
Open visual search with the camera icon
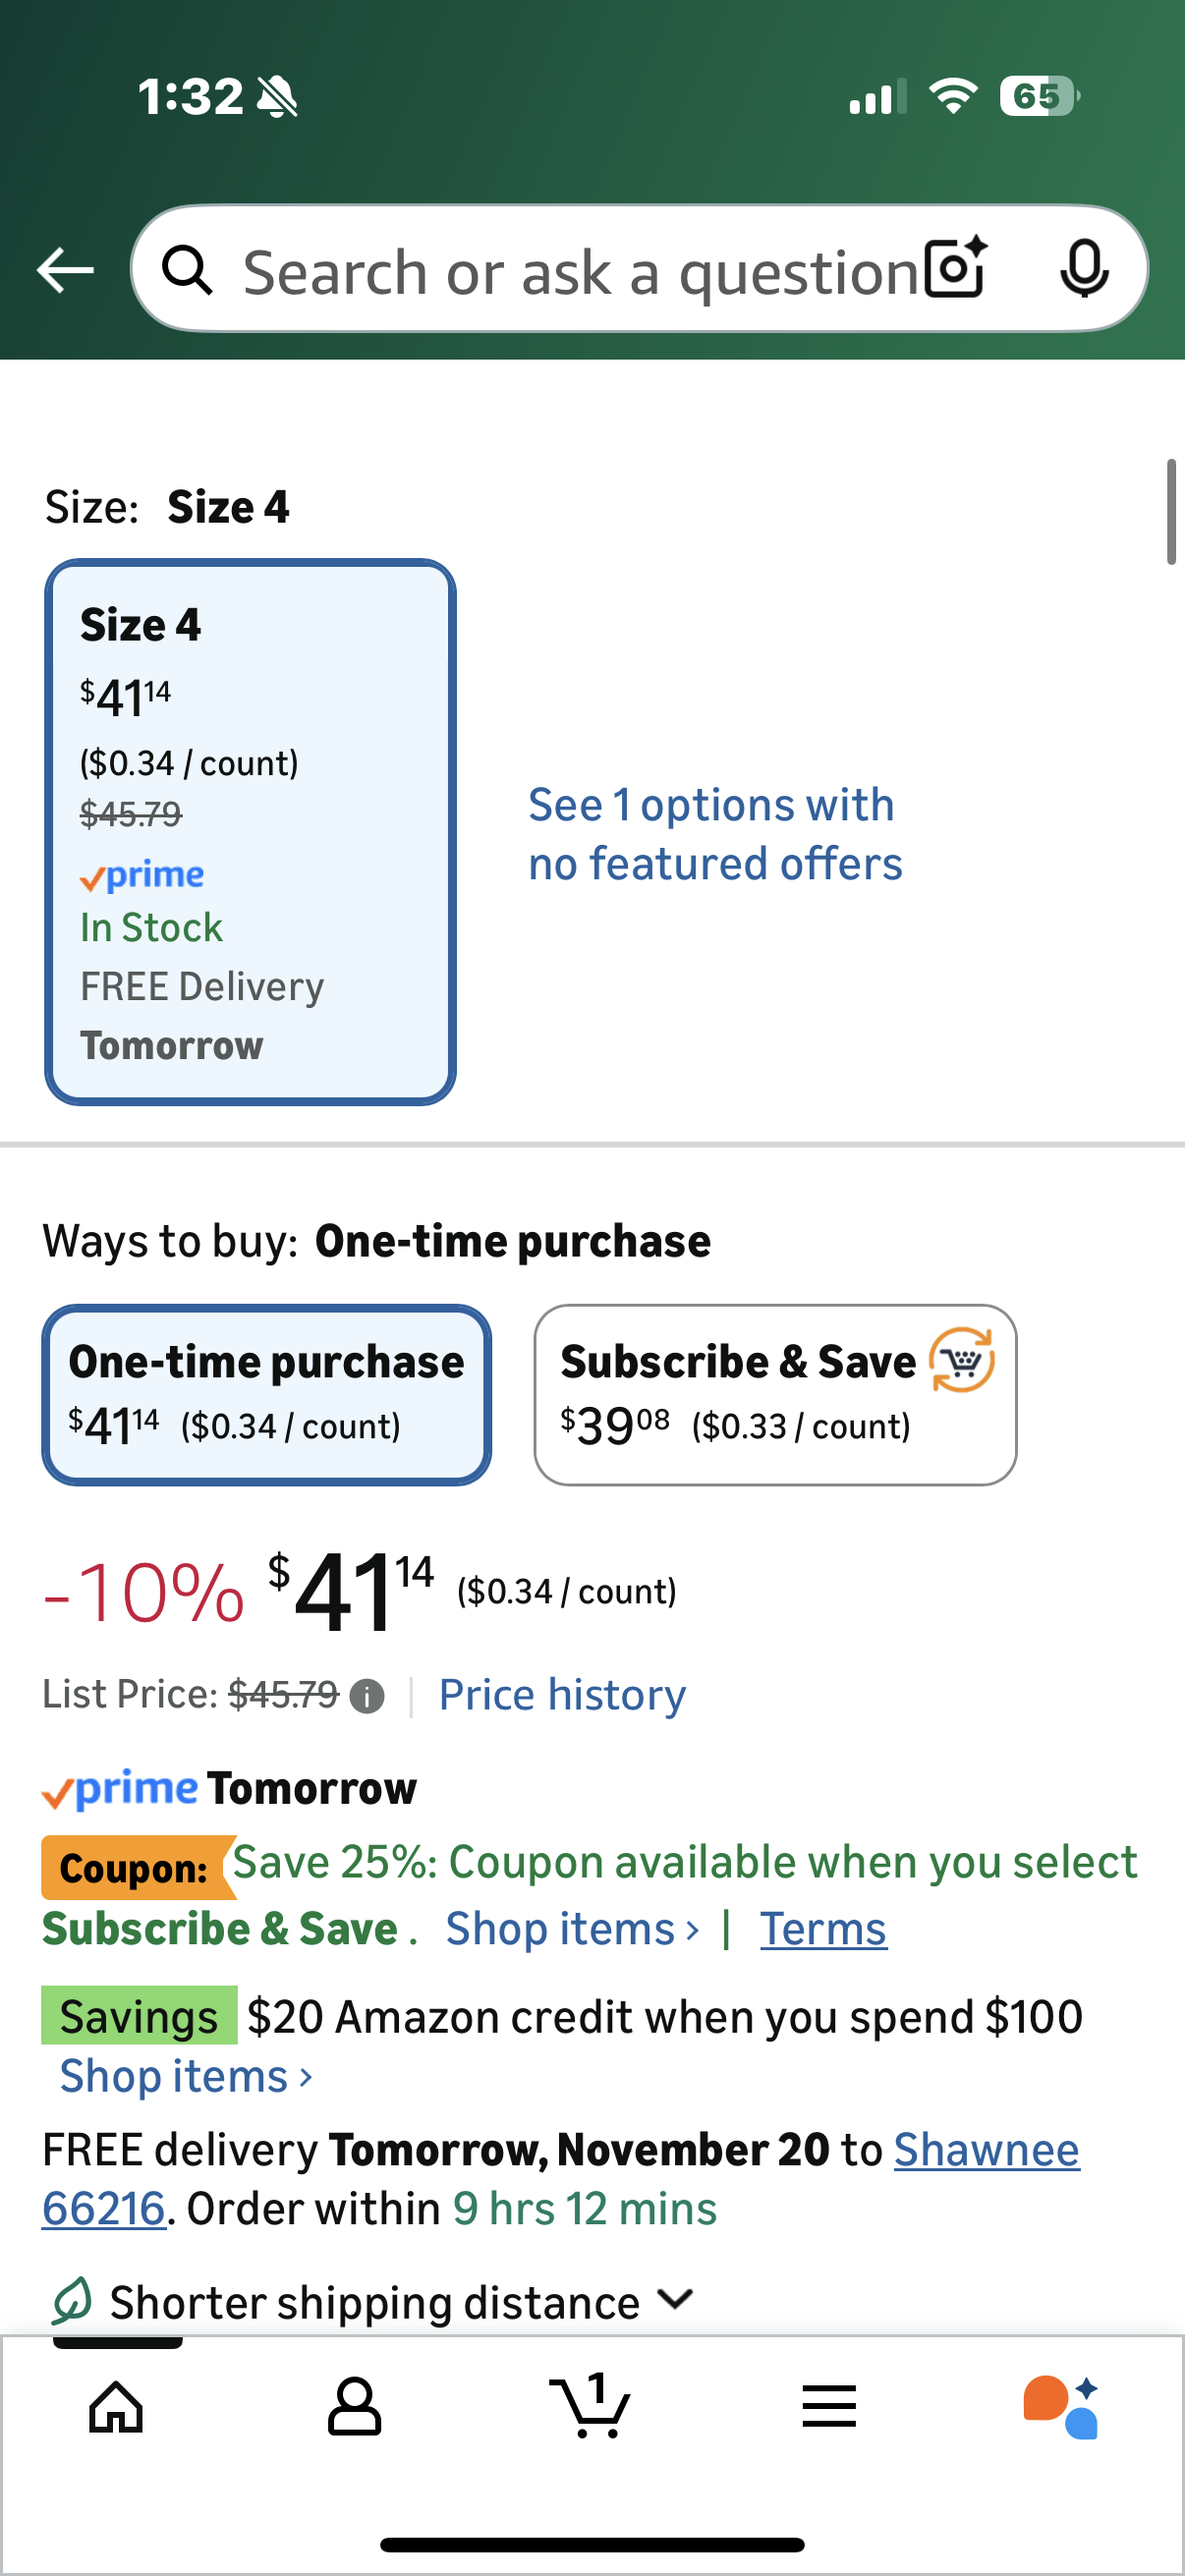(x=953, y=268)
